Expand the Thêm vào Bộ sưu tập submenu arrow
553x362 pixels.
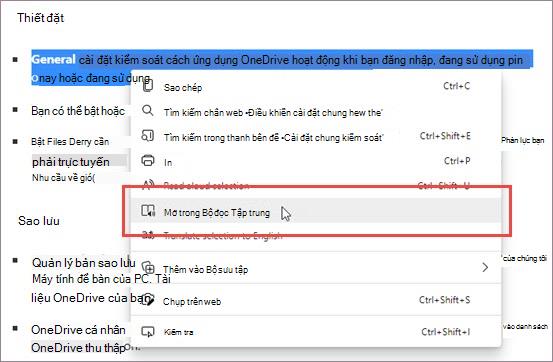(485, 267)
